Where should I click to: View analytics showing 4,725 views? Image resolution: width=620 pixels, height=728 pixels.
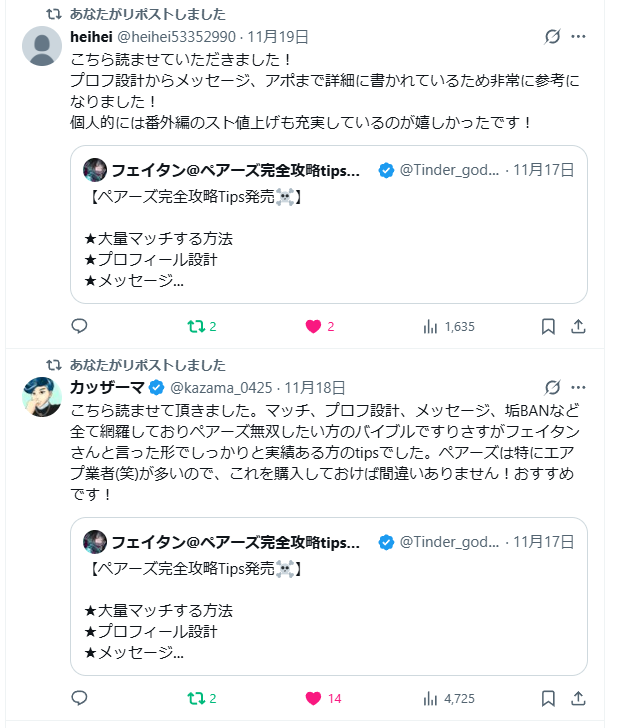pyautogui.click(x=449, y=698)
